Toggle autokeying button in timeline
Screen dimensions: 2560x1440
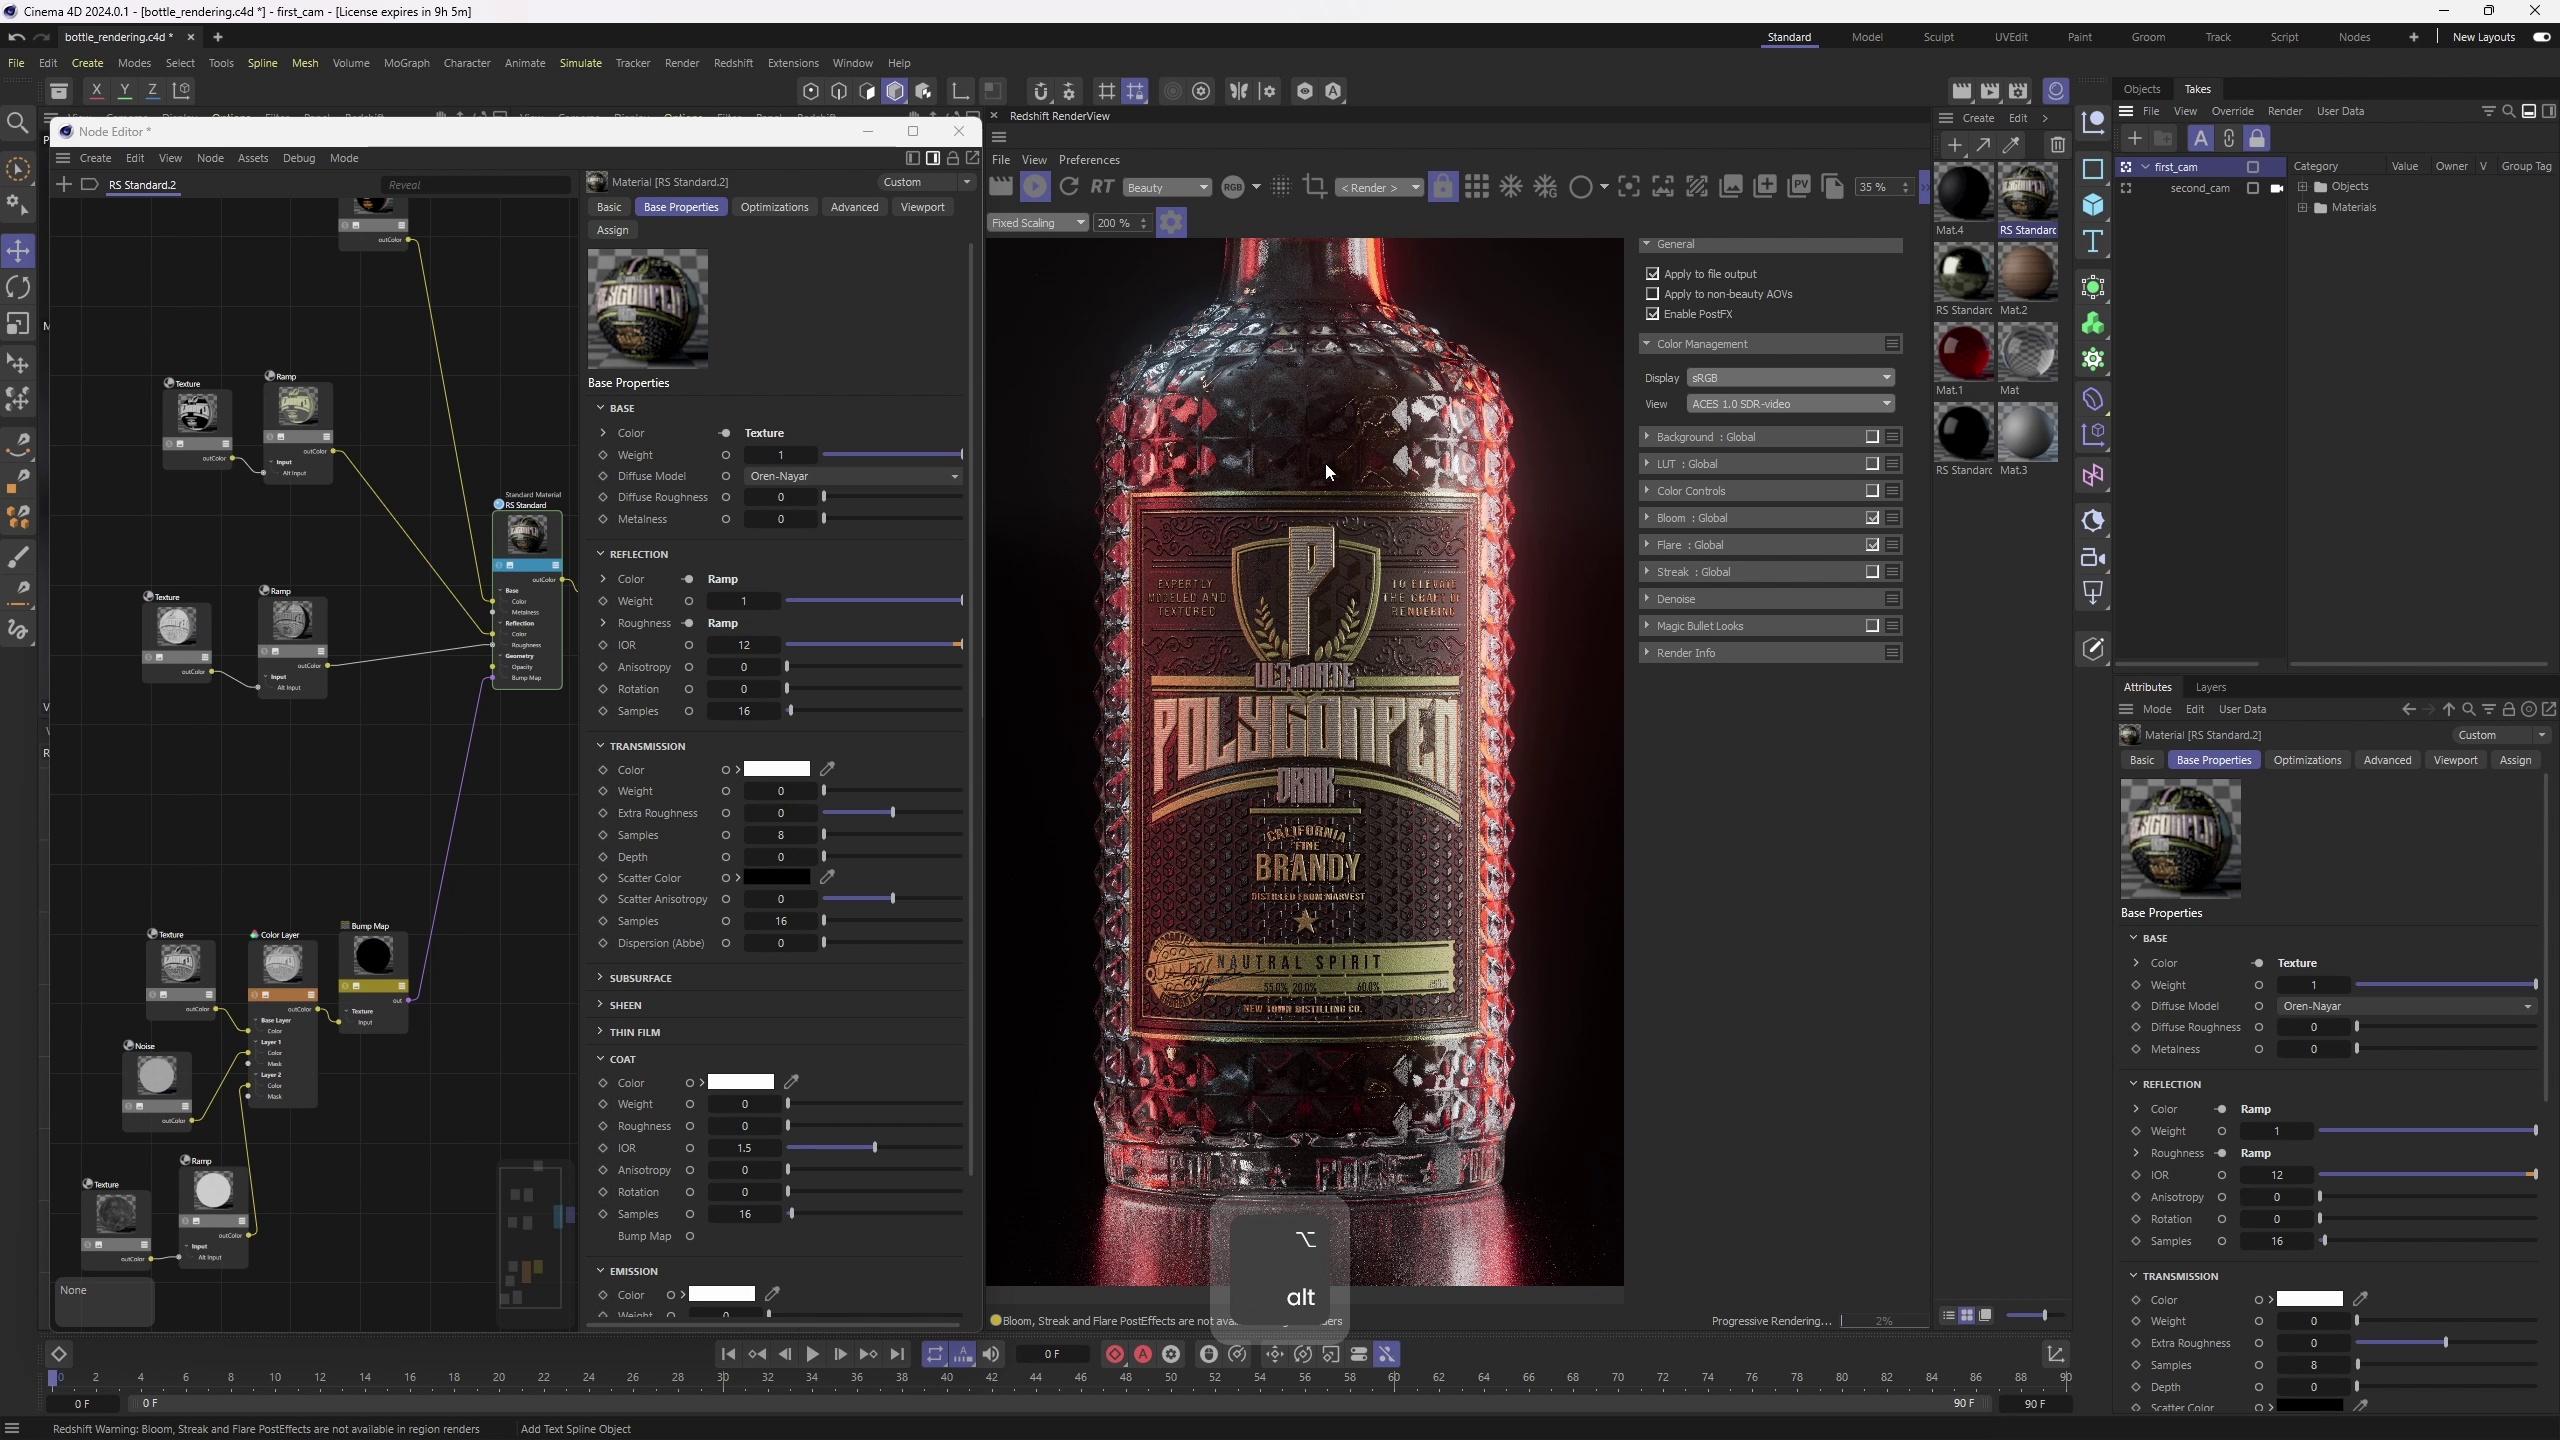tap(1143, 1354)
